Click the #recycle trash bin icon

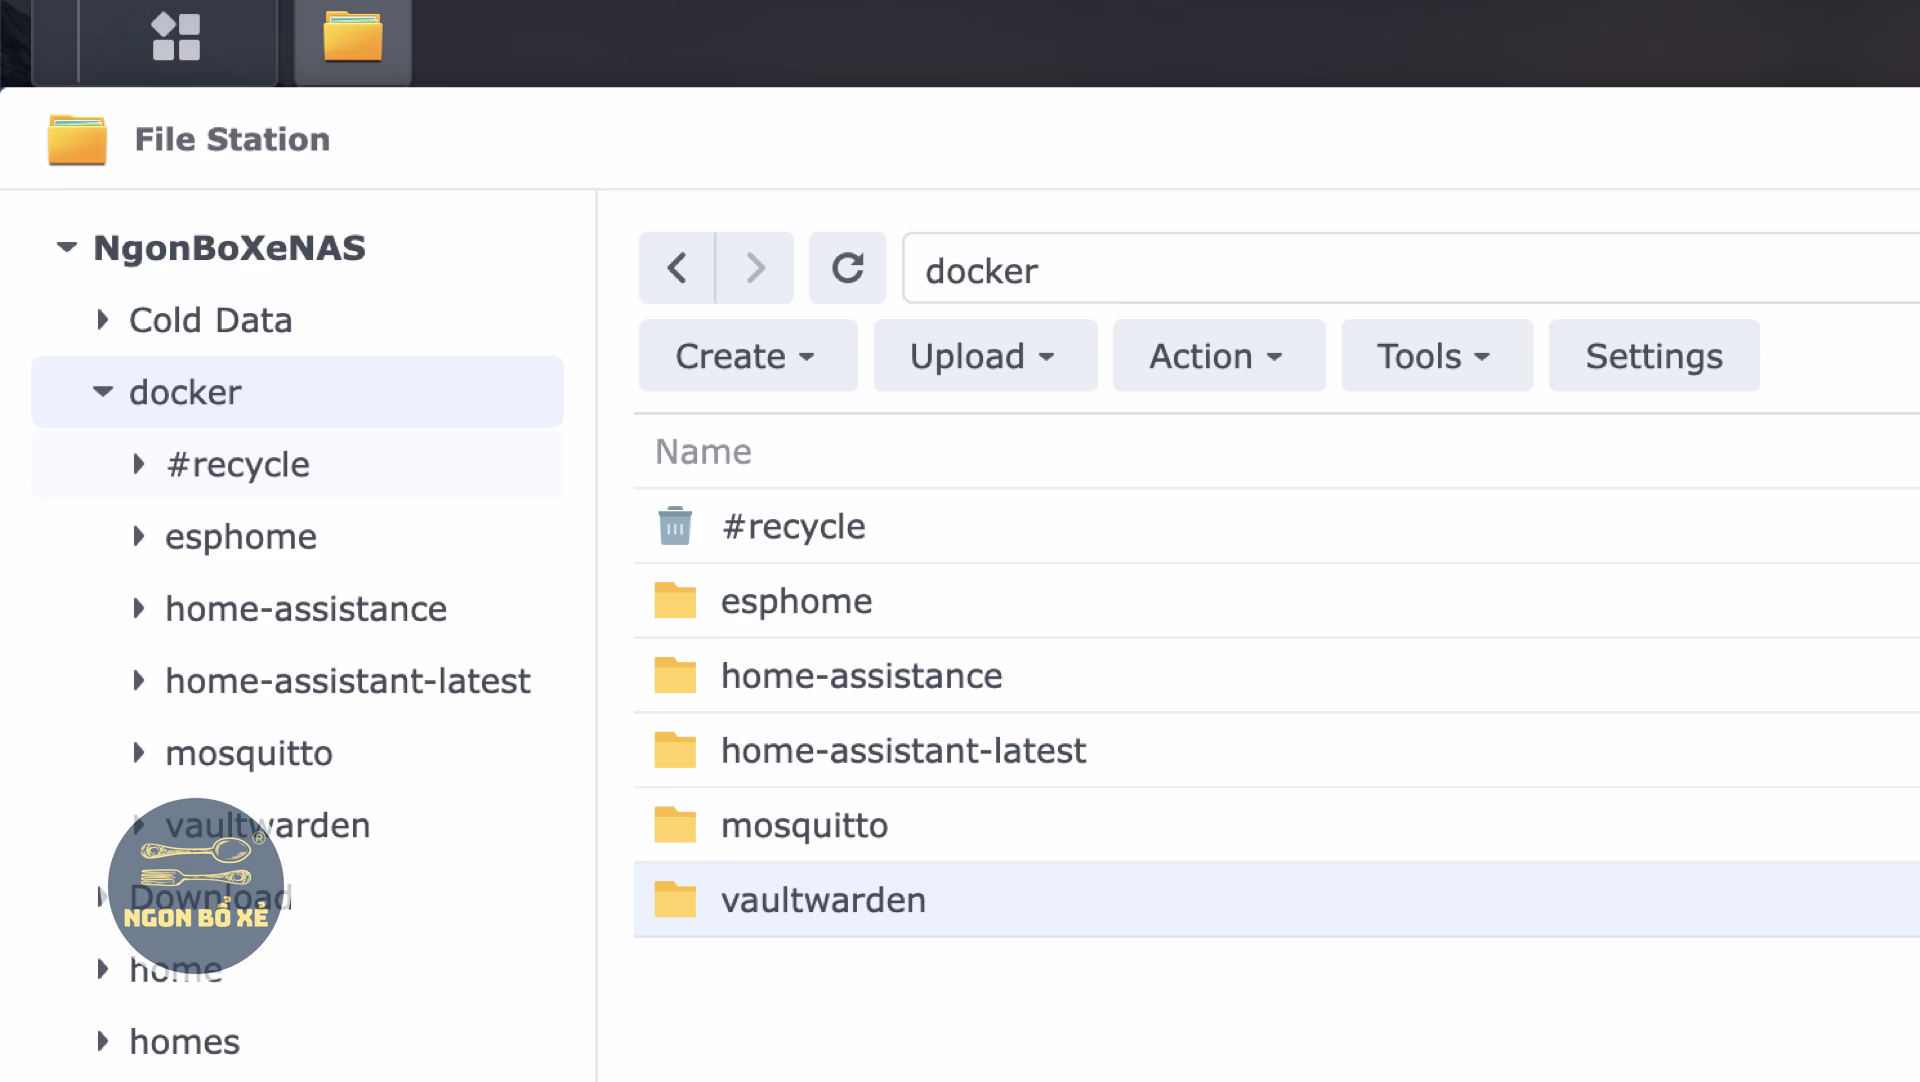pos(675,526)
